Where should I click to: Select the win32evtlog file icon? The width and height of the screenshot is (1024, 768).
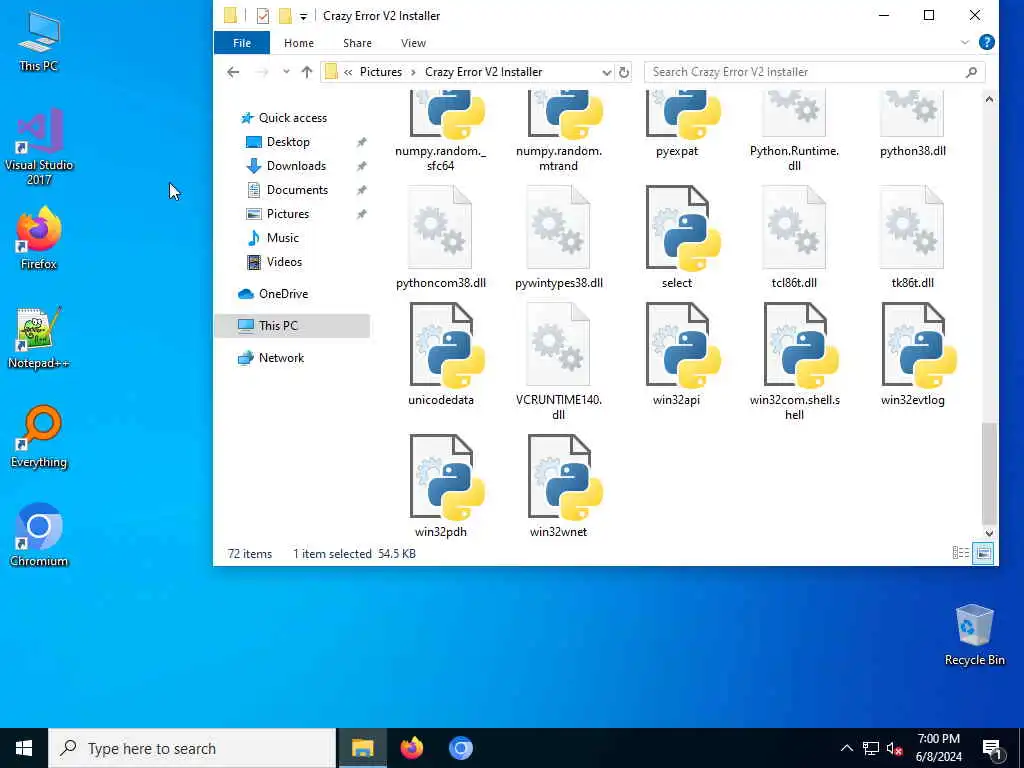[920, 345]
